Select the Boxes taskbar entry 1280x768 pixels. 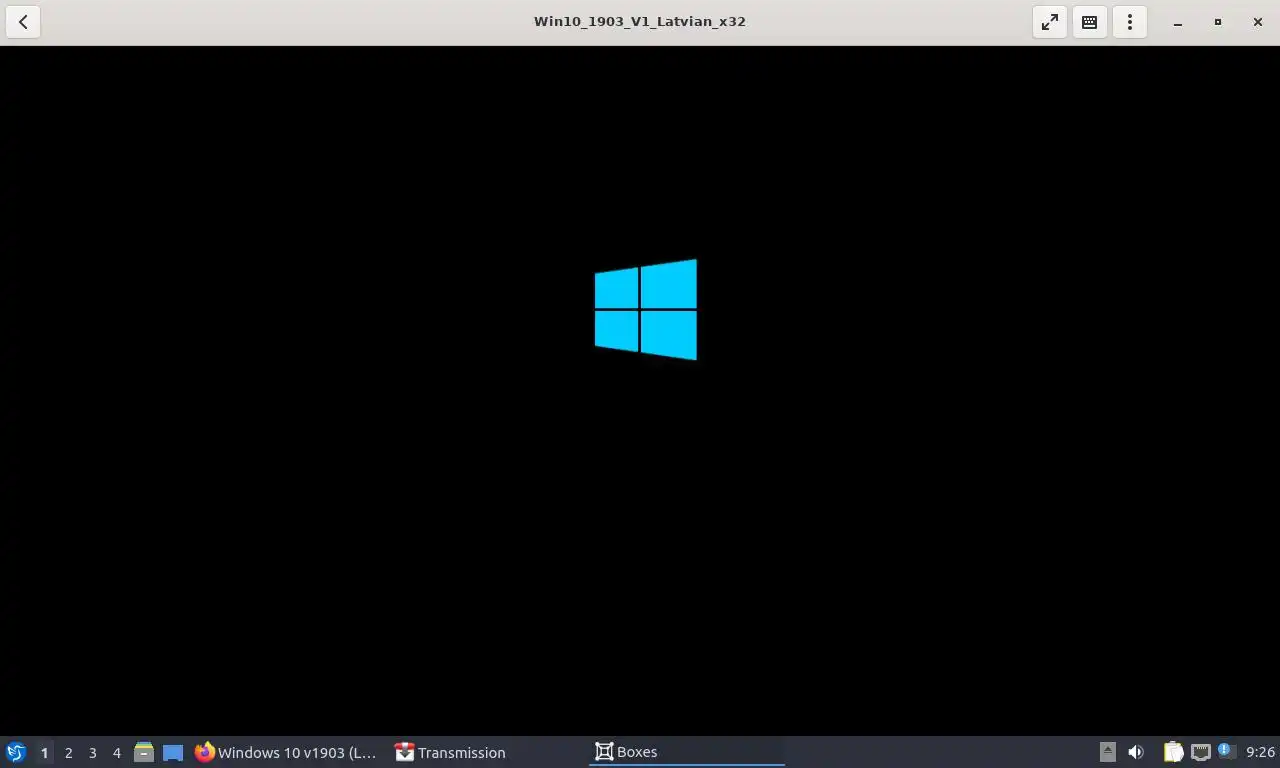687,752
